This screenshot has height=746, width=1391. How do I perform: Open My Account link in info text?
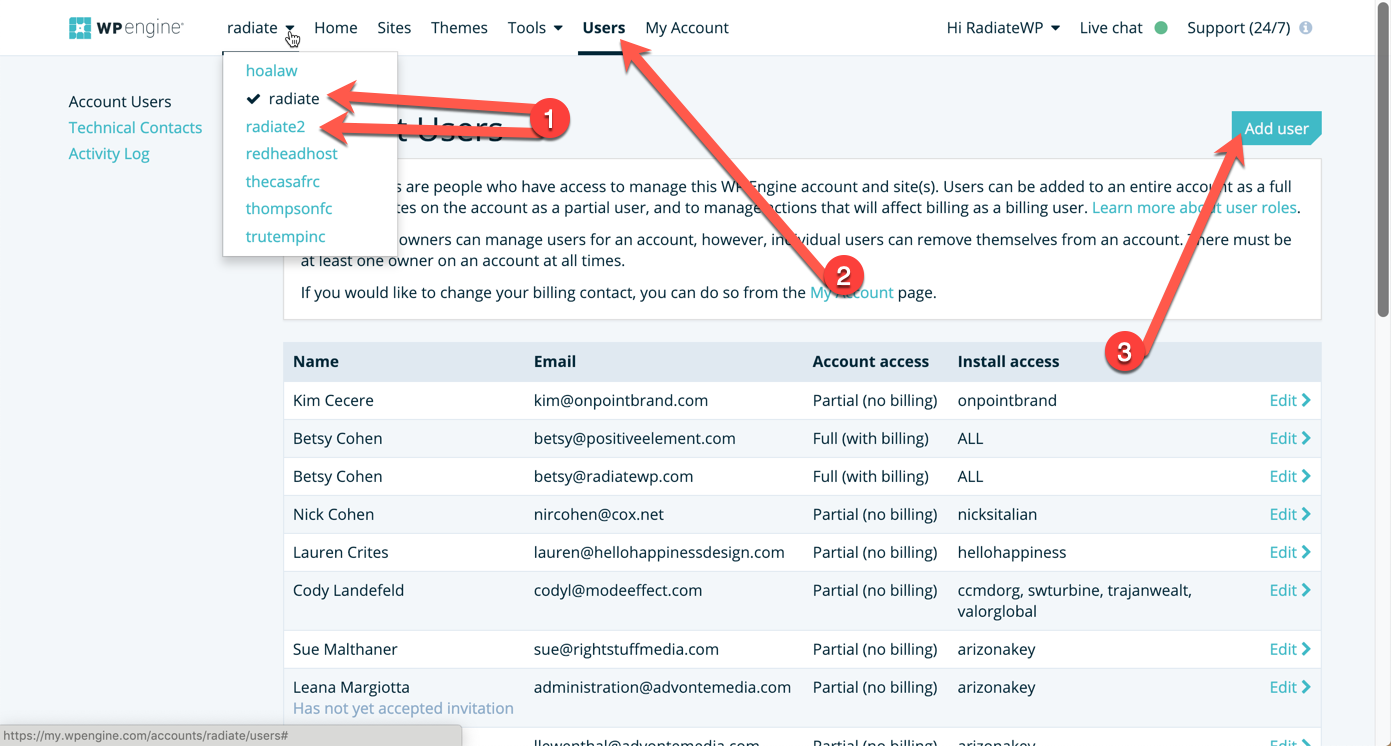[x=851, y=292]
